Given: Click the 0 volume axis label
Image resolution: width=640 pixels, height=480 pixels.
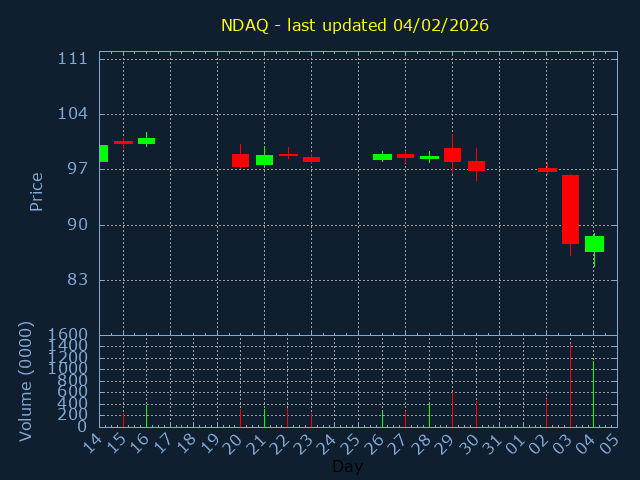Looking at the screenshot, I should point(82,427).
